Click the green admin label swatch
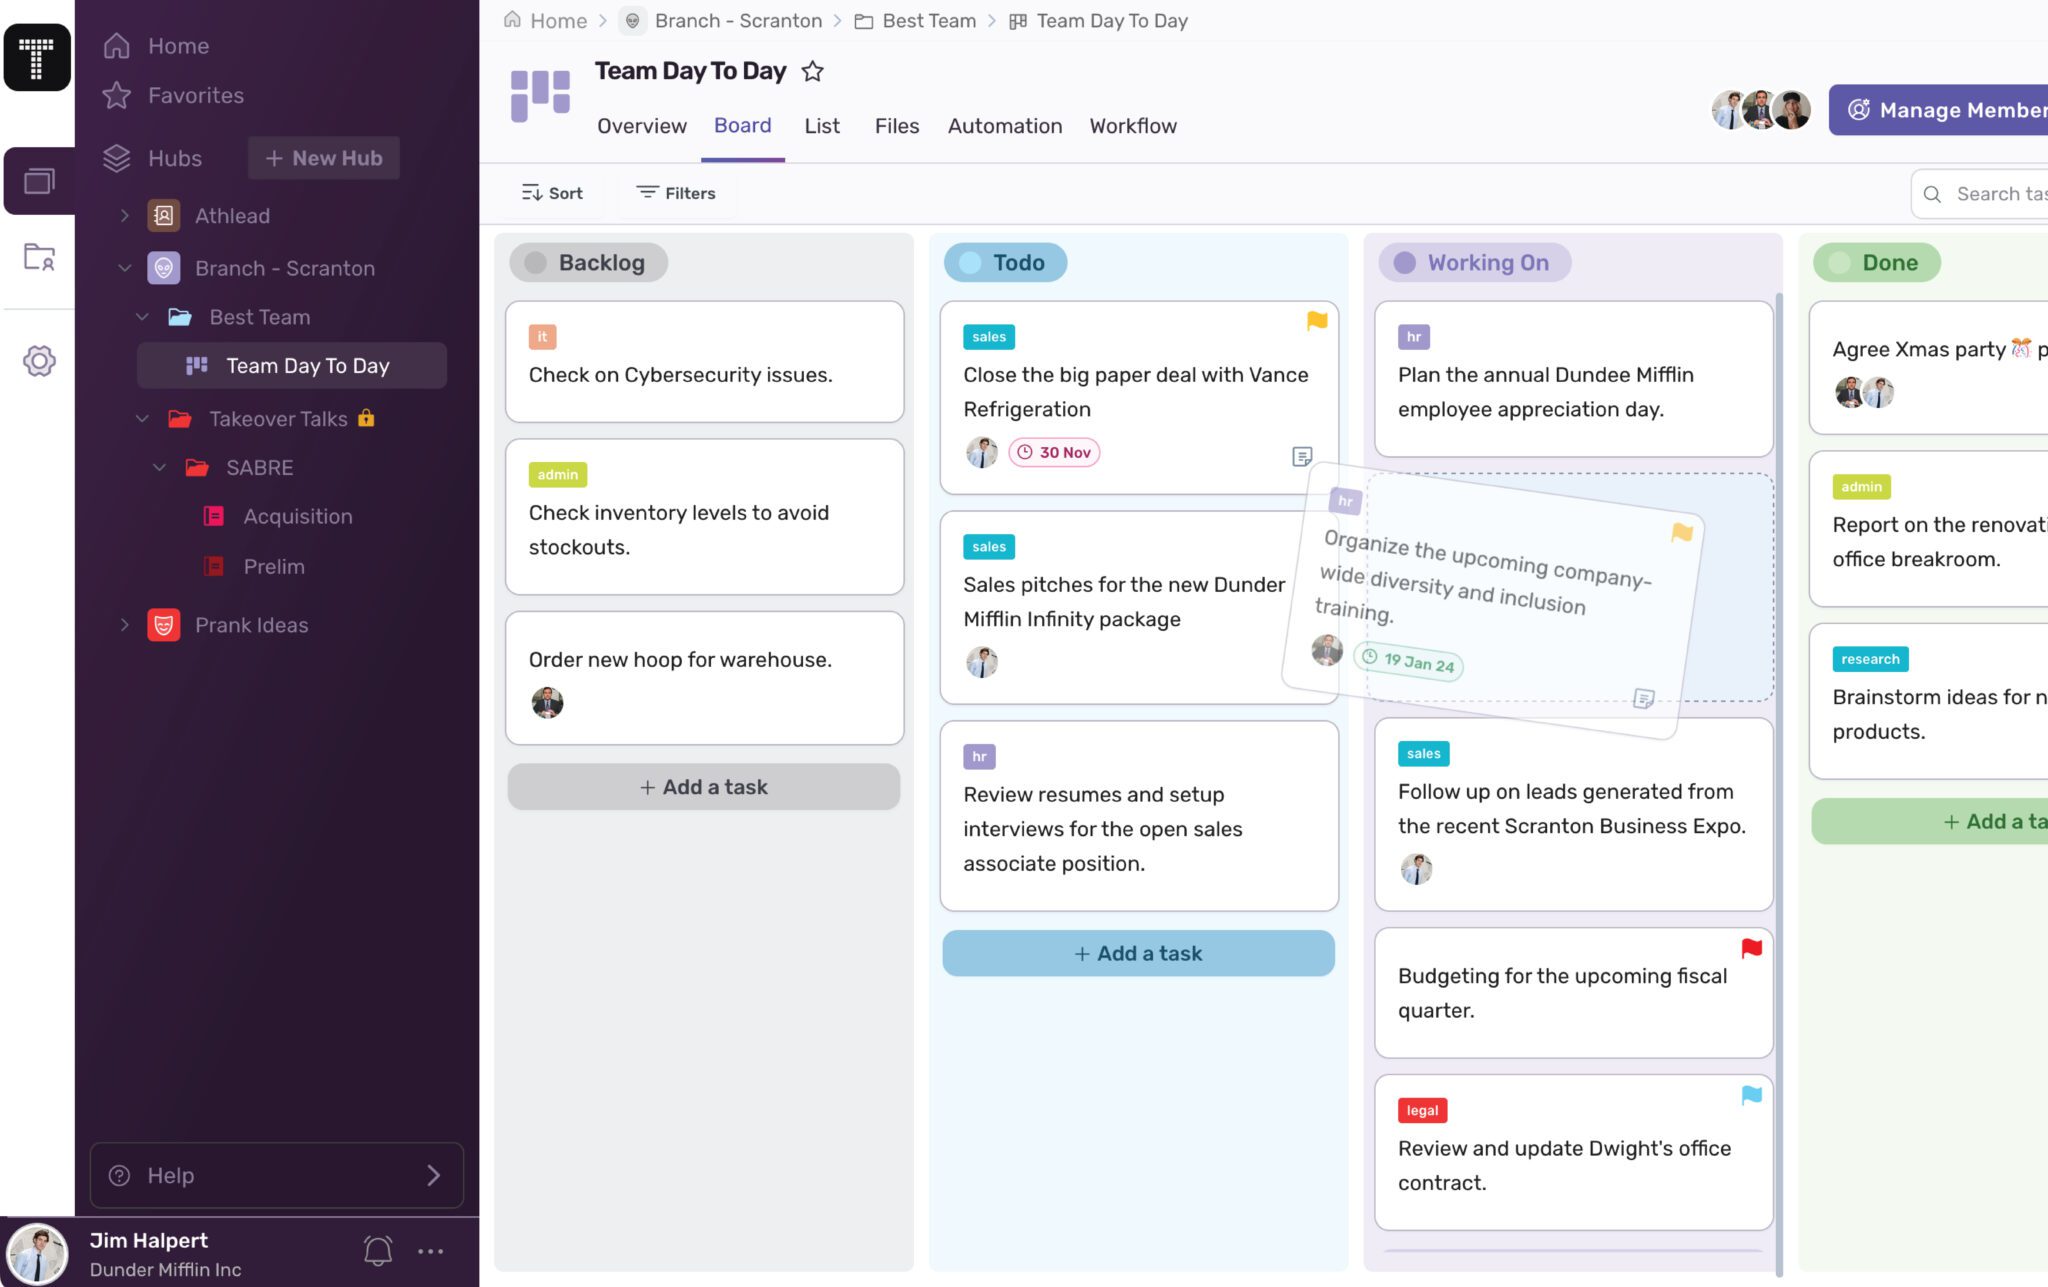 [1860, 487]
